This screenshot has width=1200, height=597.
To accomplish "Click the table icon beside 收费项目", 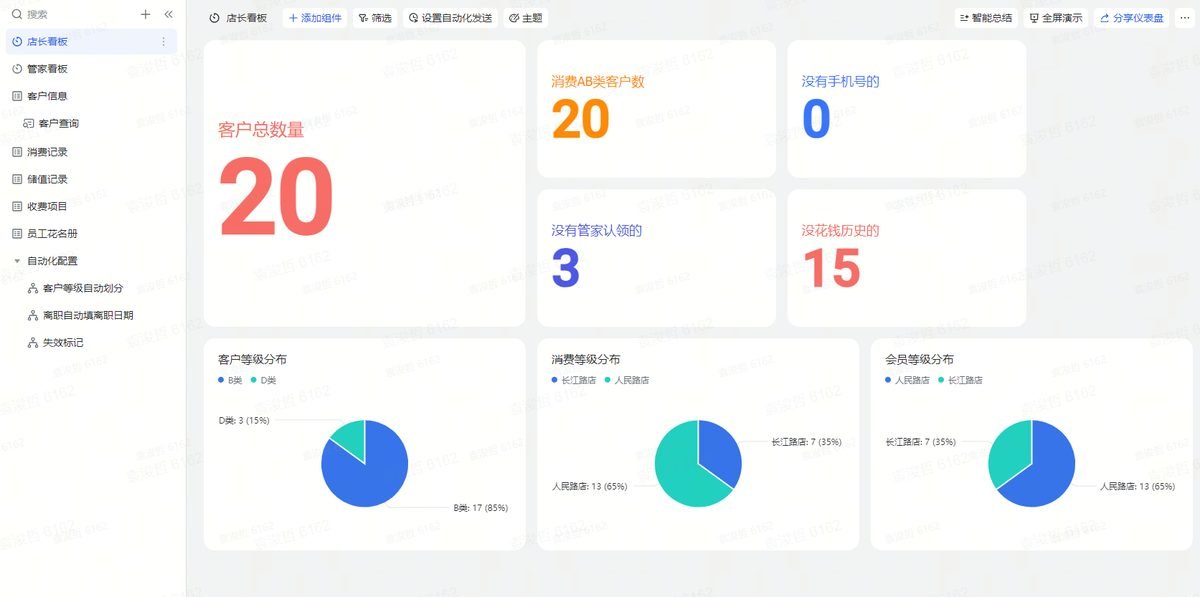I will pyautogui.click(x=17, y=206).
